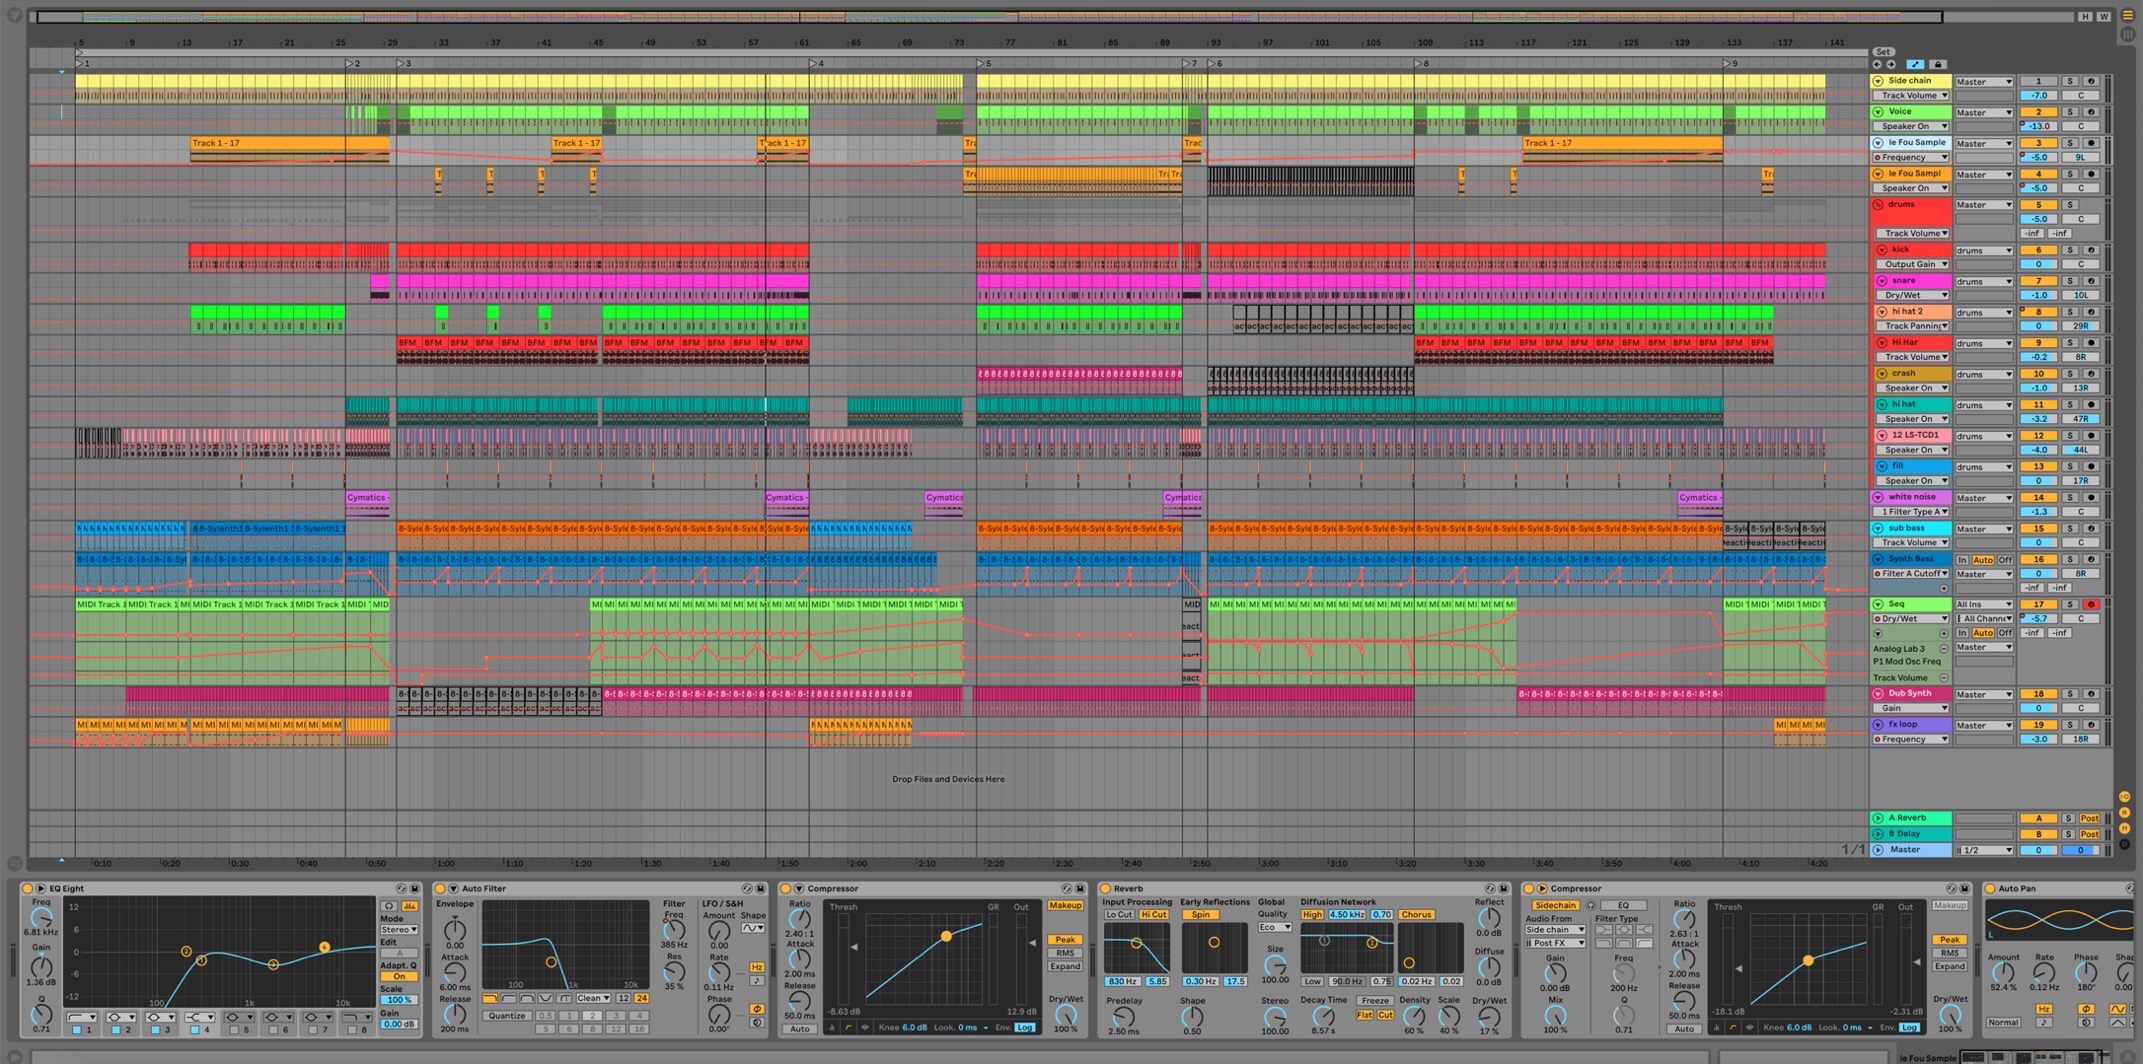Show the In/Out section with the I-O button
The image size is (2143, 1064).
point(2124,797)
